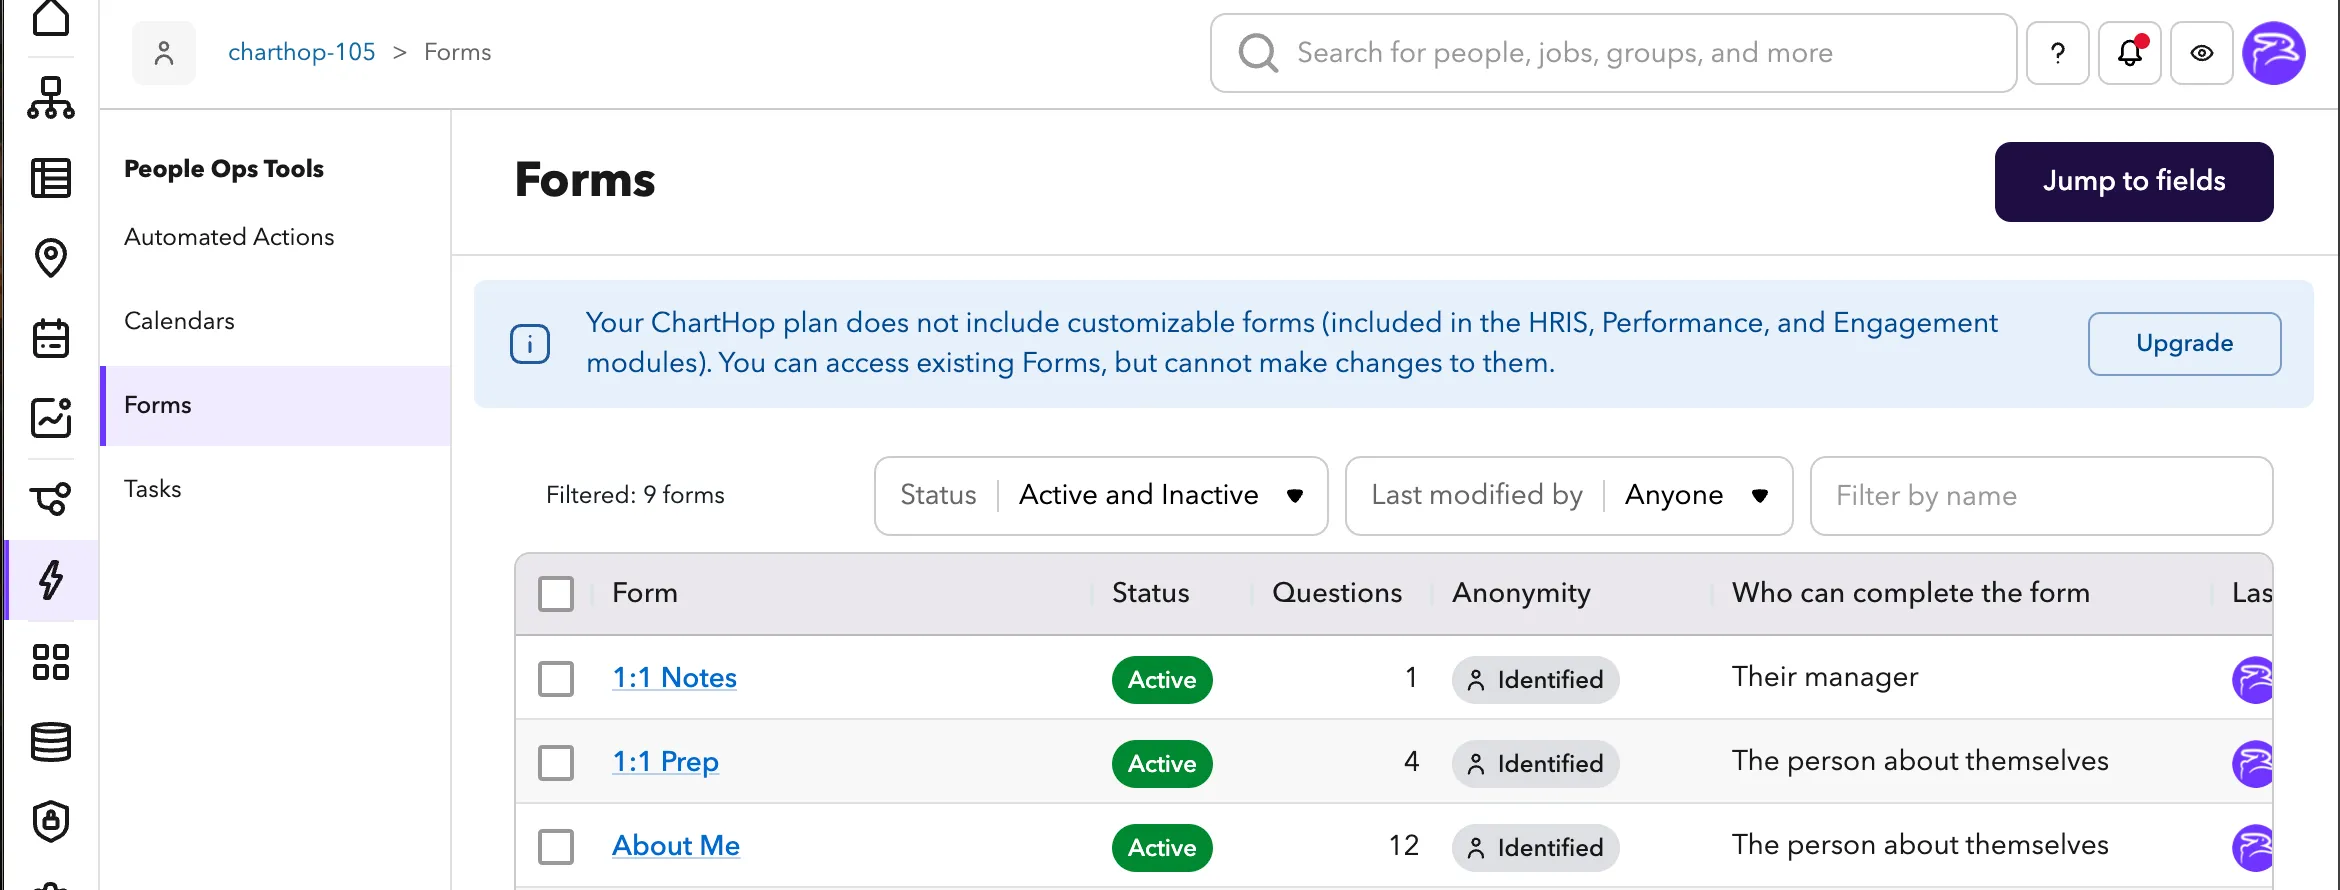2340x890 pixels.
Task: Click the Upgrade button
Action: [x=2184, y=344]
